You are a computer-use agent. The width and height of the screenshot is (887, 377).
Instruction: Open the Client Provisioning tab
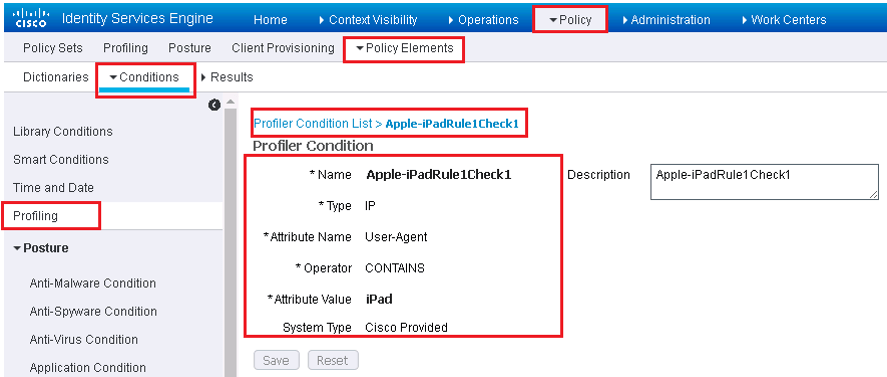pyautogui.click(x=283, y=48)
